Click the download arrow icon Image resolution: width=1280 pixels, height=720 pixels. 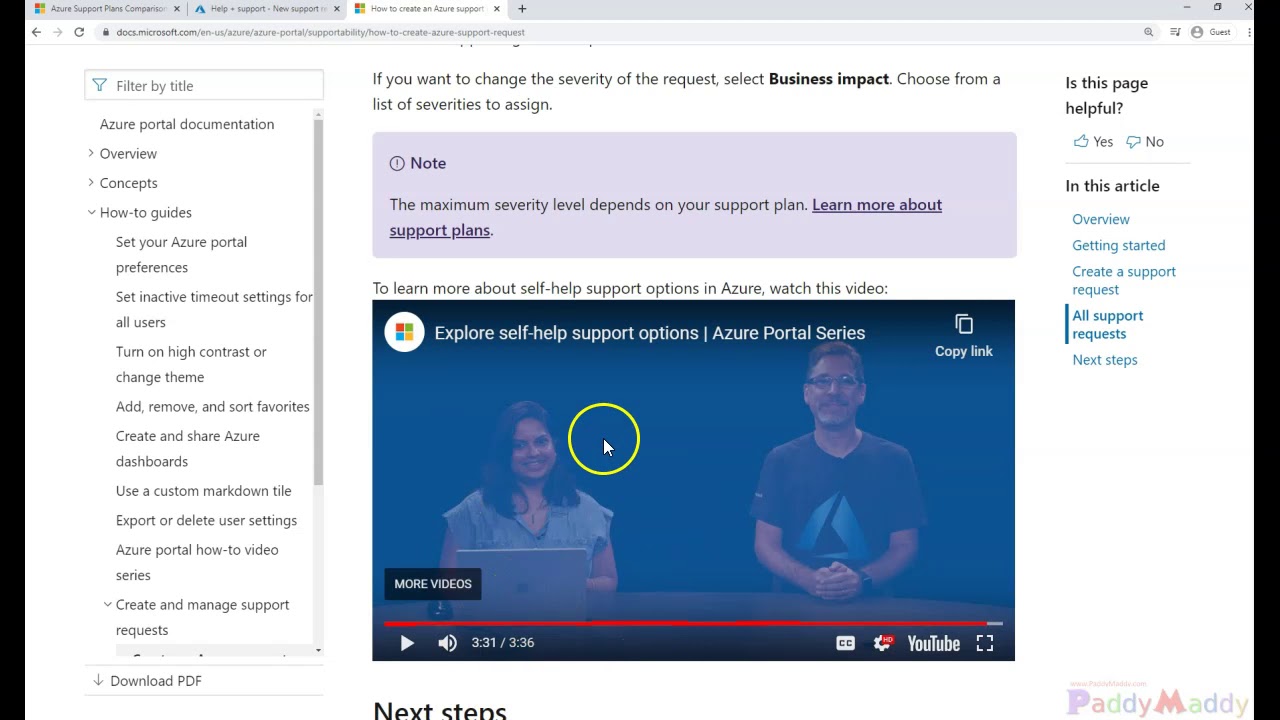coord(98,680)
